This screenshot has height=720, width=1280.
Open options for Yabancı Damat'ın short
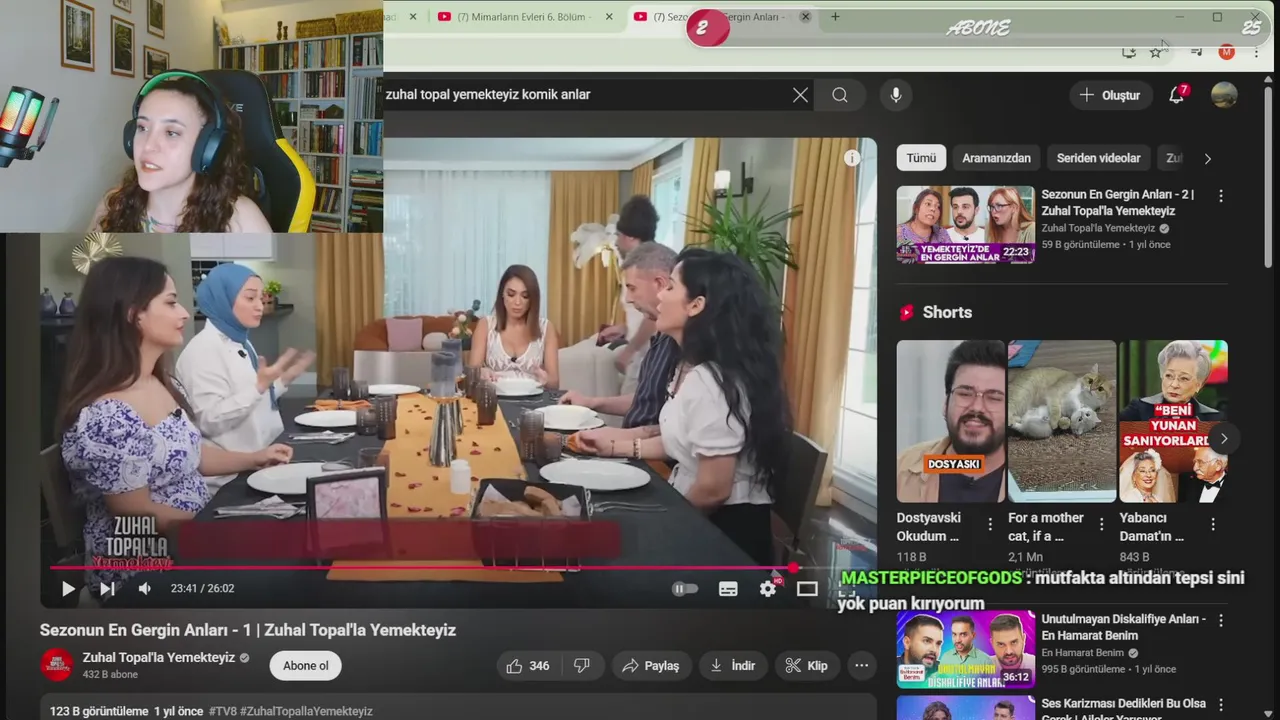click(1213, 524)
